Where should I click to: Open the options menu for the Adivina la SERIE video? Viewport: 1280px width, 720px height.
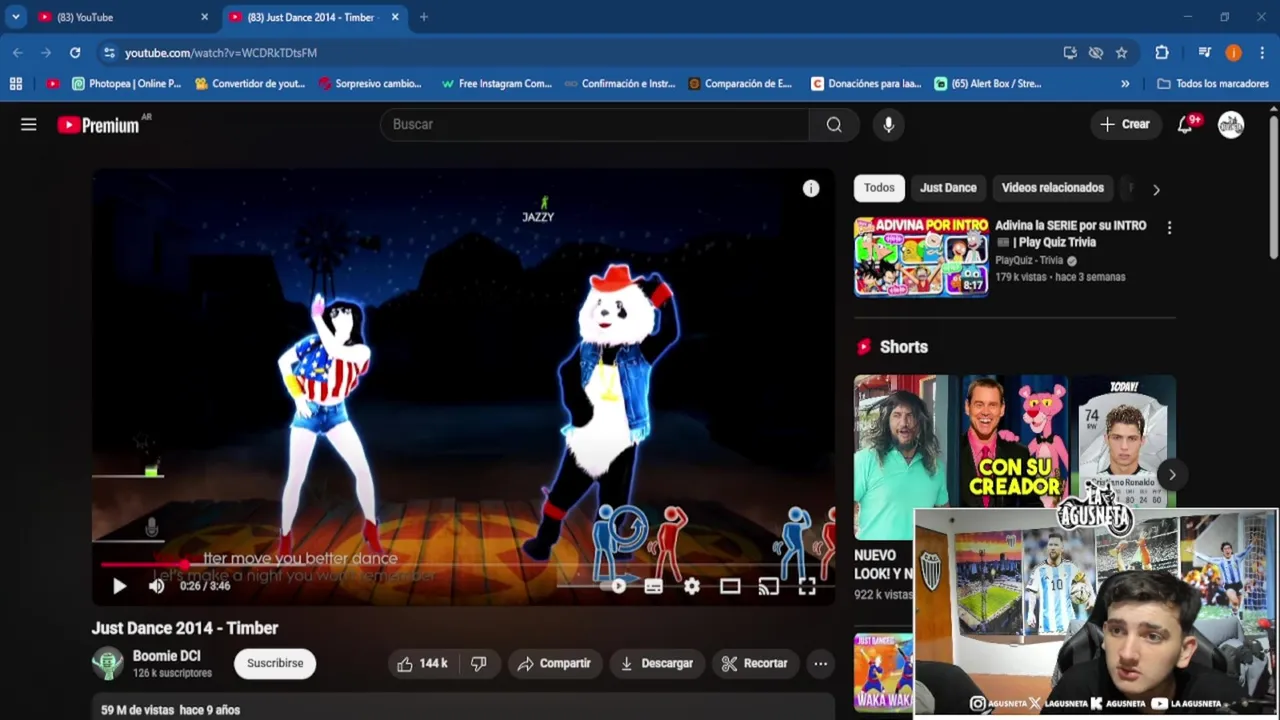click(1169, 228)
